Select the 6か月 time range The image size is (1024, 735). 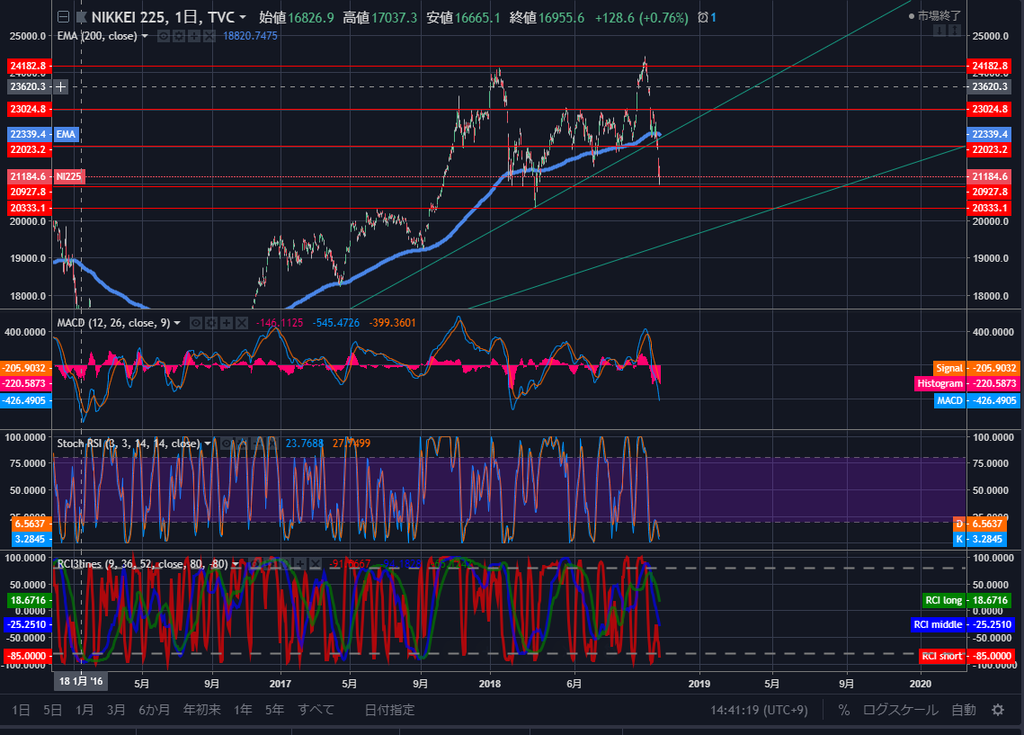(154, 710)
